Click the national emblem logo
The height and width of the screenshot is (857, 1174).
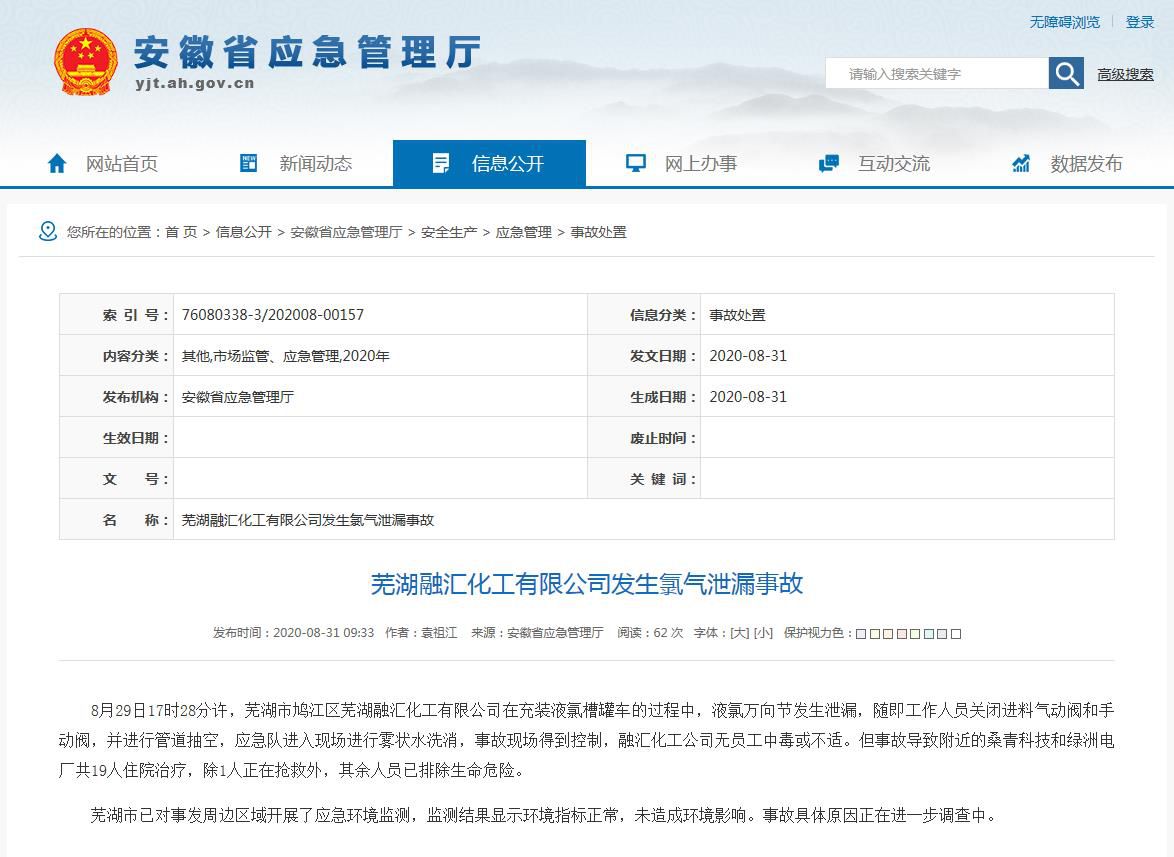pos(86,61)
